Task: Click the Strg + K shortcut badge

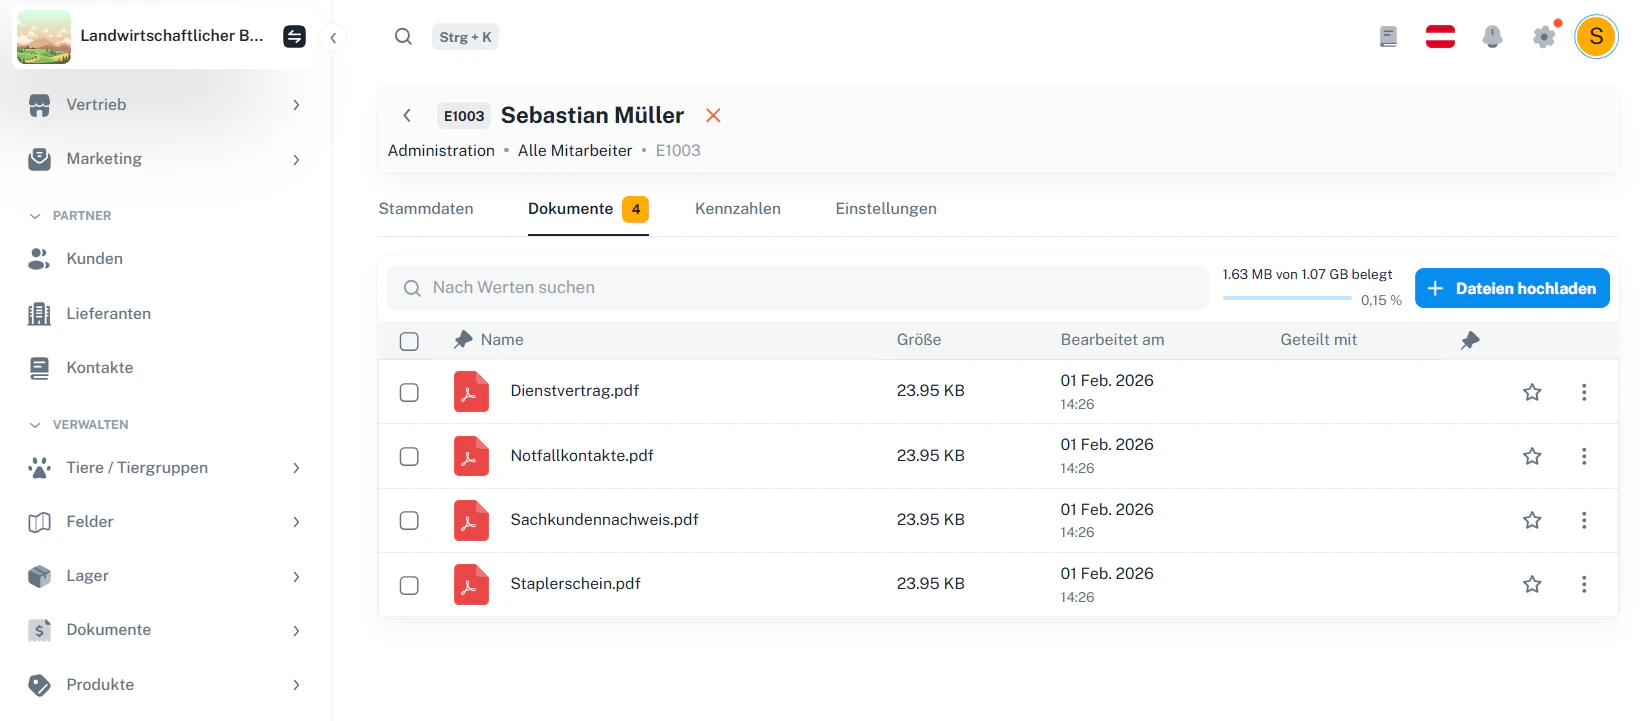Action: 465,37
